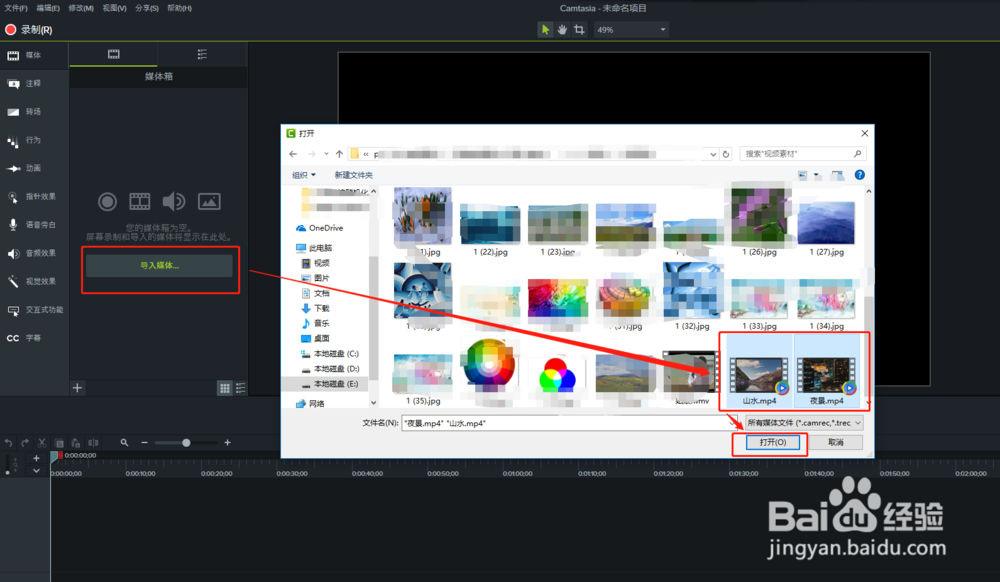Toggle the media bin thumbnail view icon
Screen dimensions: 1000x582
click(x=225, y=388)
